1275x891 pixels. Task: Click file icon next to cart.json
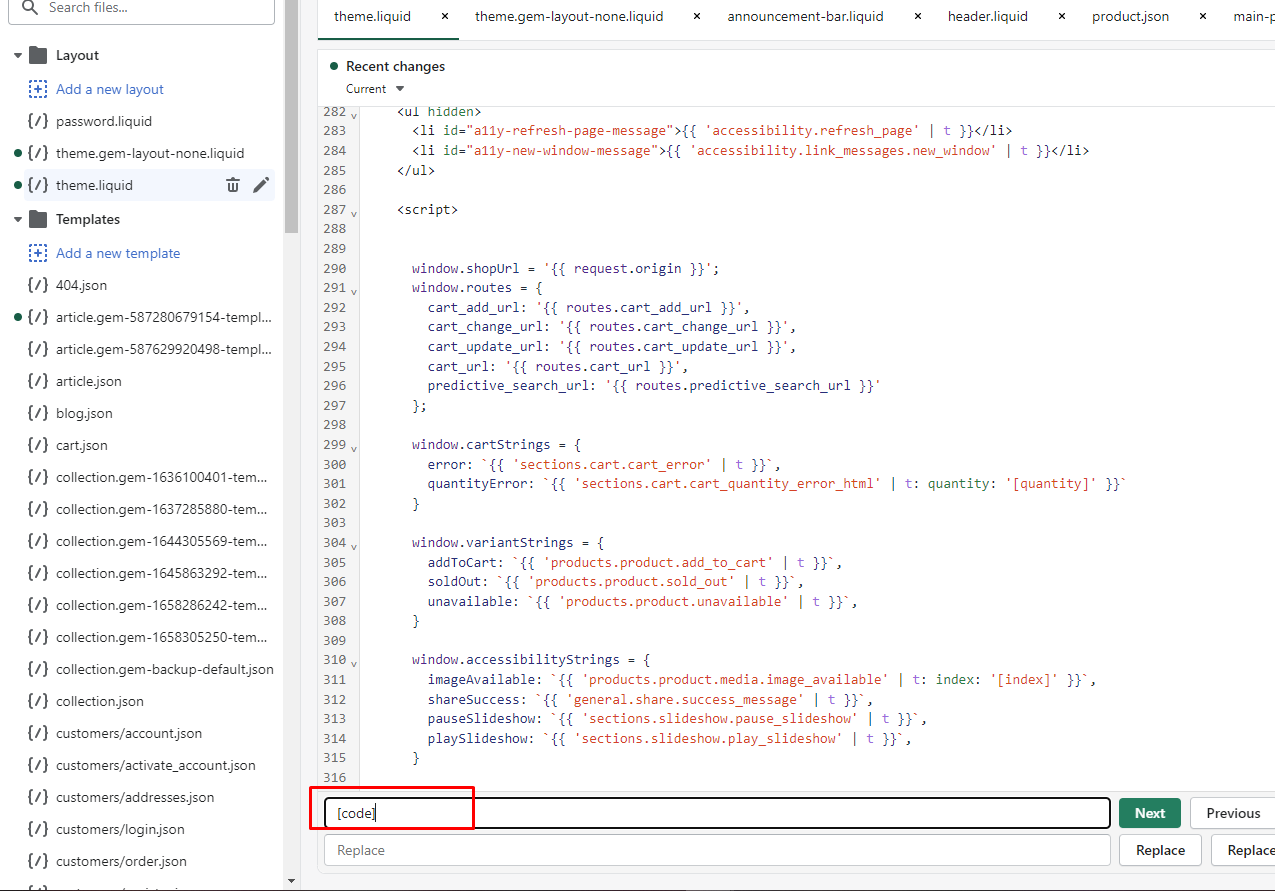coord(38,445)
